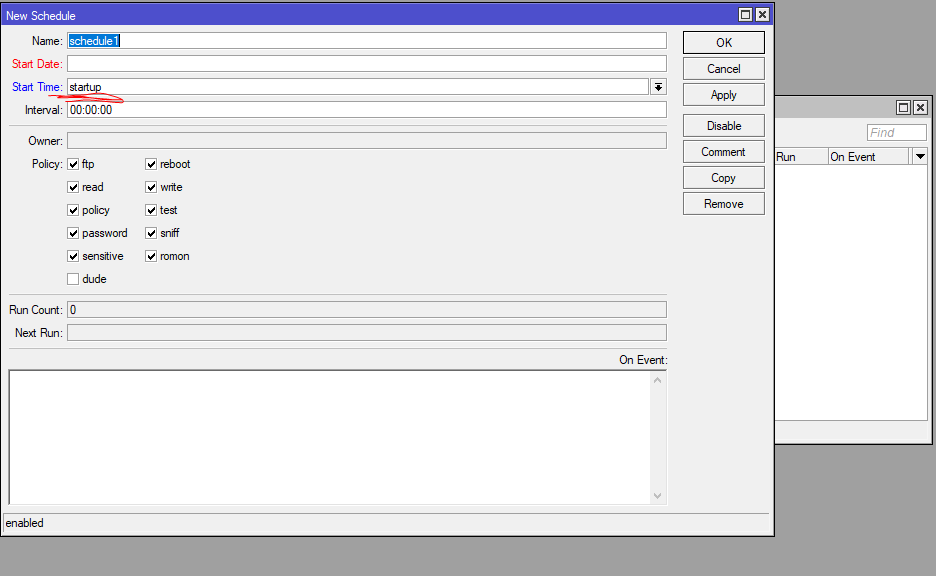Screen dimensions: 936x576
Task: Click the Disable button
Action: [723, 126]
